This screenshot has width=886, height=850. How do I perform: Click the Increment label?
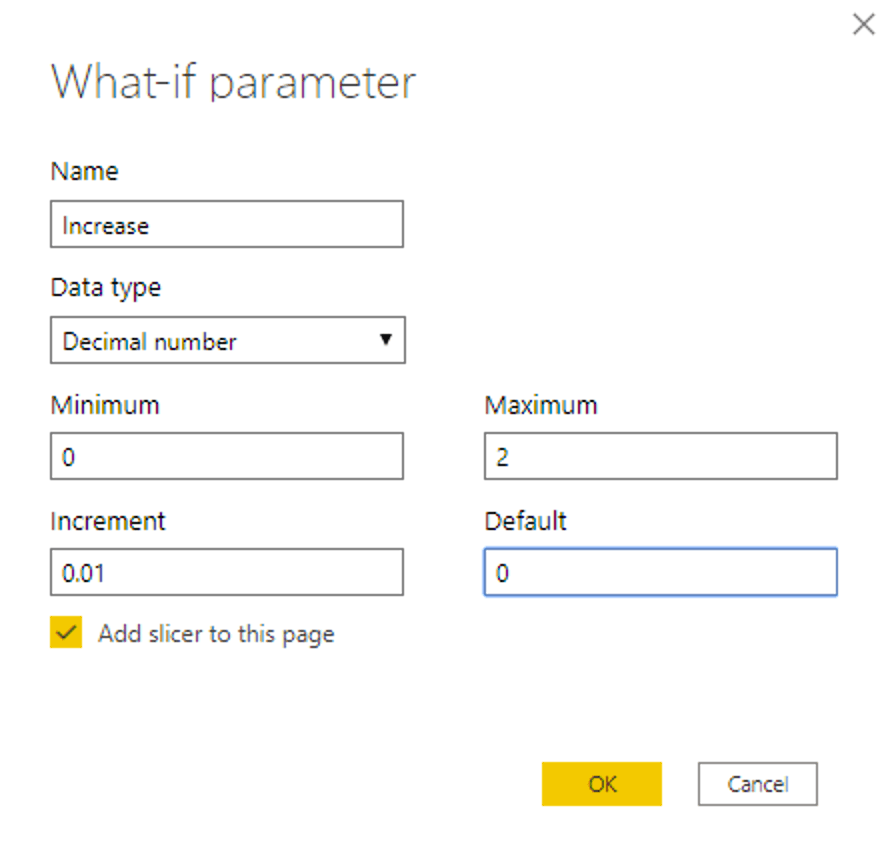click(108, 521)
